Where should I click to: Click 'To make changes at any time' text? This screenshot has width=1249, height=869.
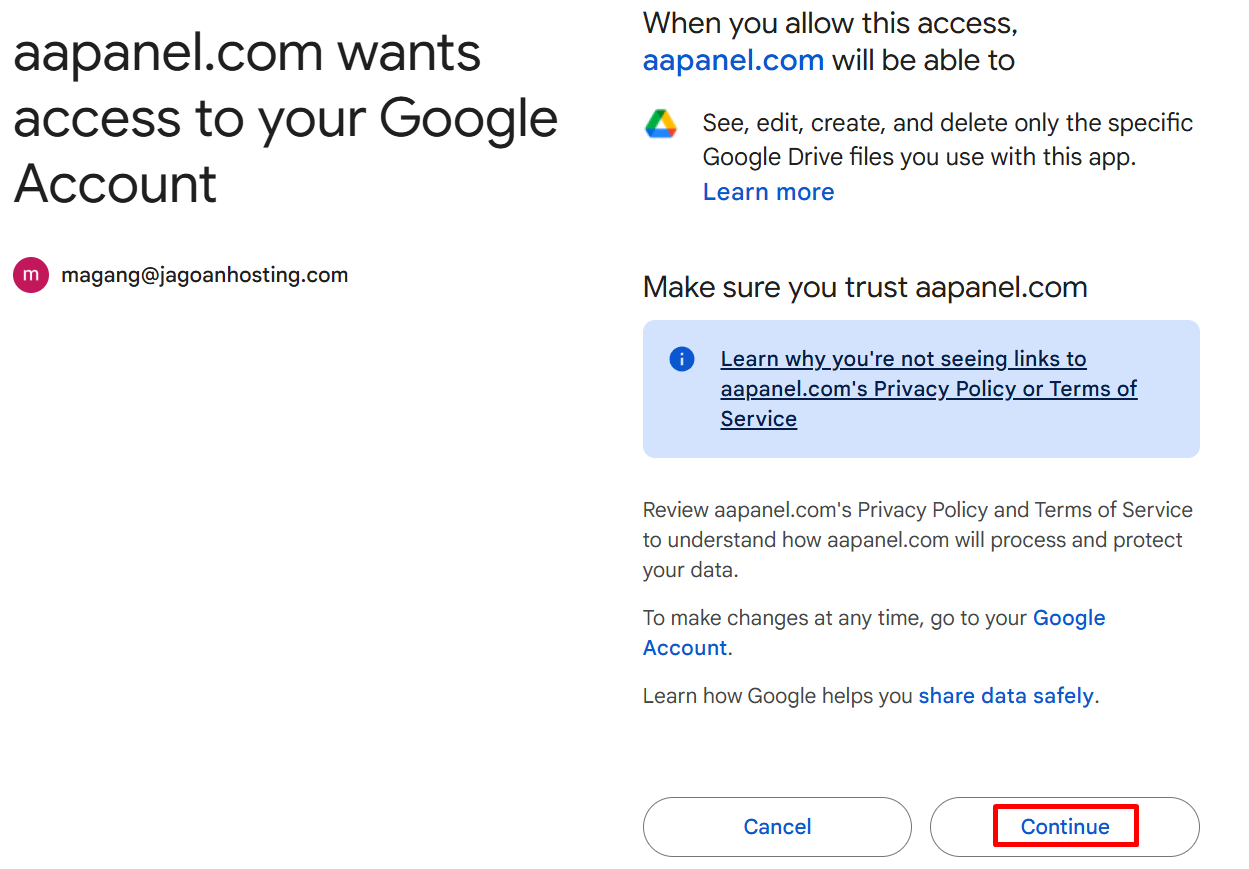(835, 618)
